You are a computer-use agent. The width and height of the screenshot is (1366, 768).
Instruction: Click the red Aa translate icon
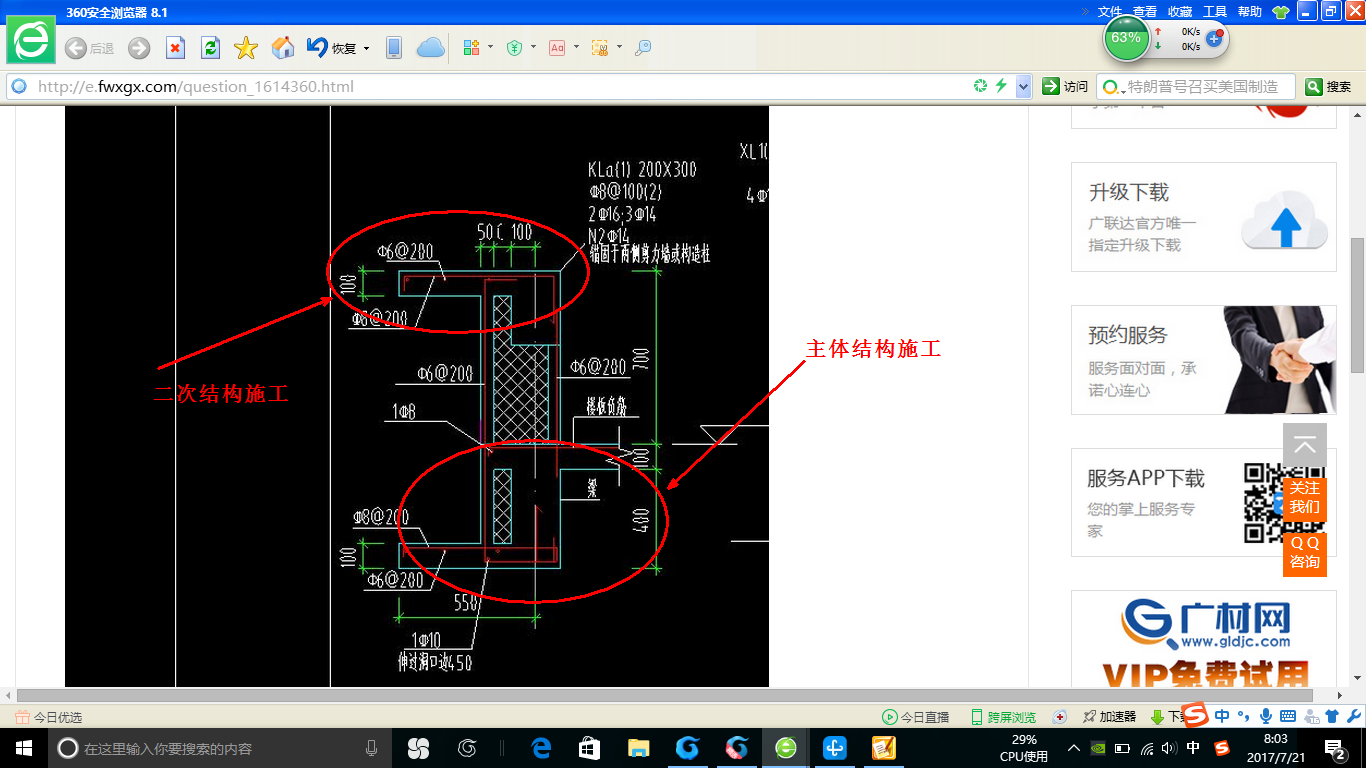(557, 48)
